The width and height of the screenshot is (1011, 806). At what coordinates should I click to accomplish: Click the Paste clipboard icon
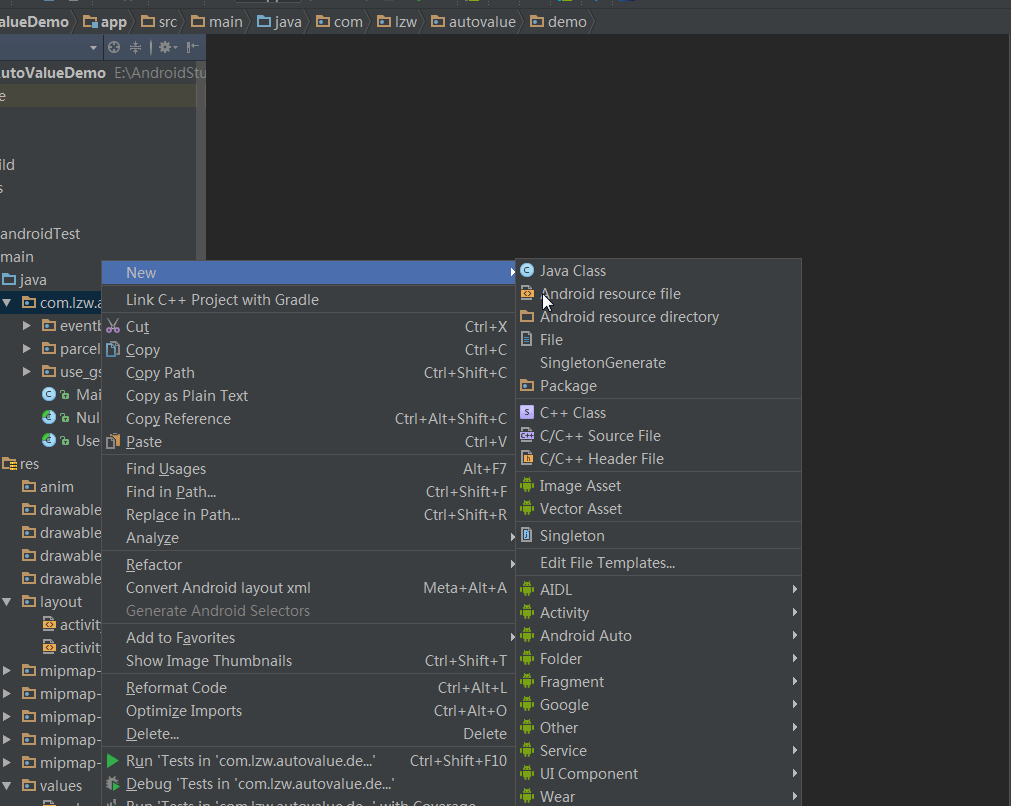click(x=113, y=441)
